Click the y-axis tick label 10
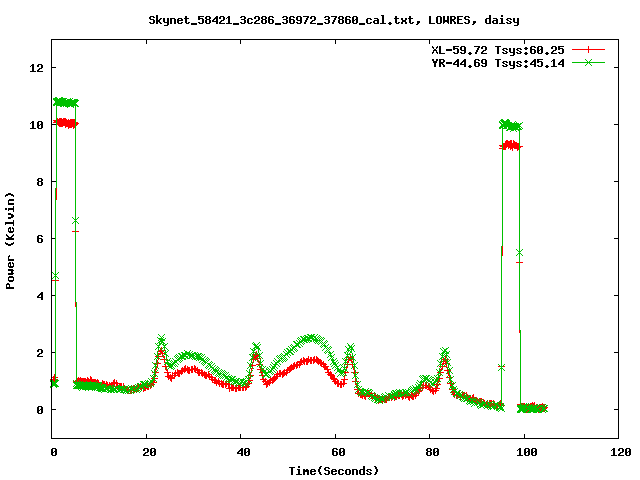Viewport: 640px width, 480px height. tap(36, 125)
